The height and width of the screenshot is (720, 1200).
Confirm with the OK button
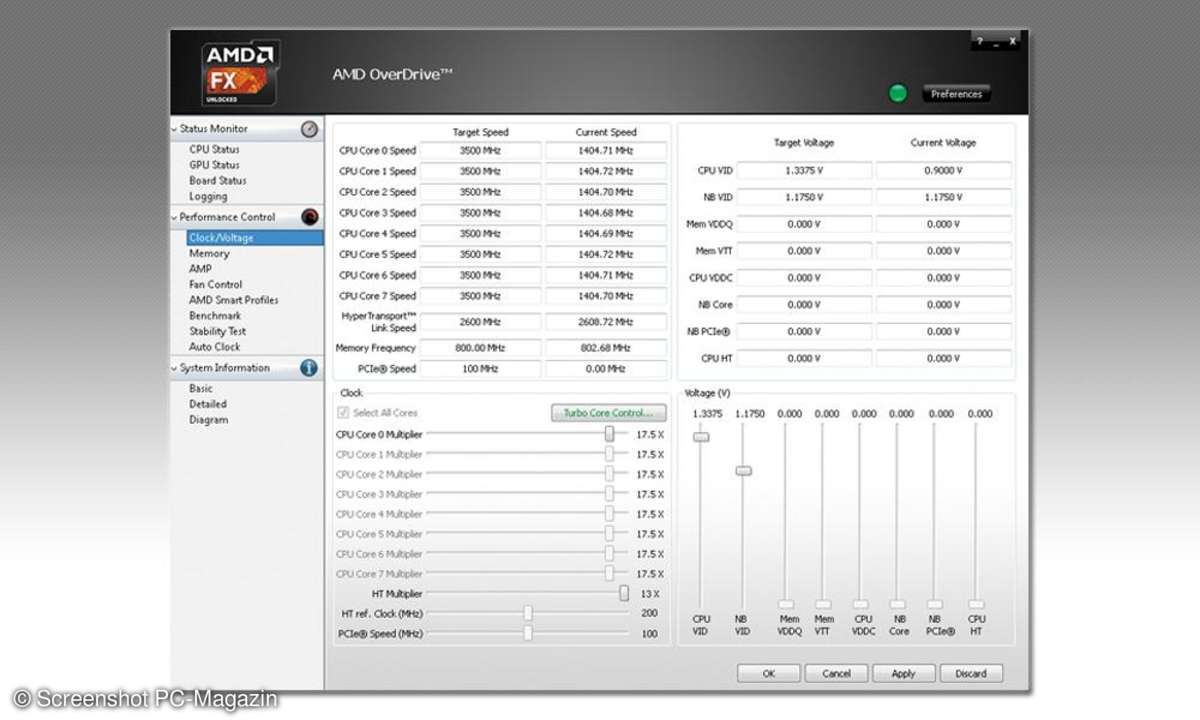click(x=768, y=673)
